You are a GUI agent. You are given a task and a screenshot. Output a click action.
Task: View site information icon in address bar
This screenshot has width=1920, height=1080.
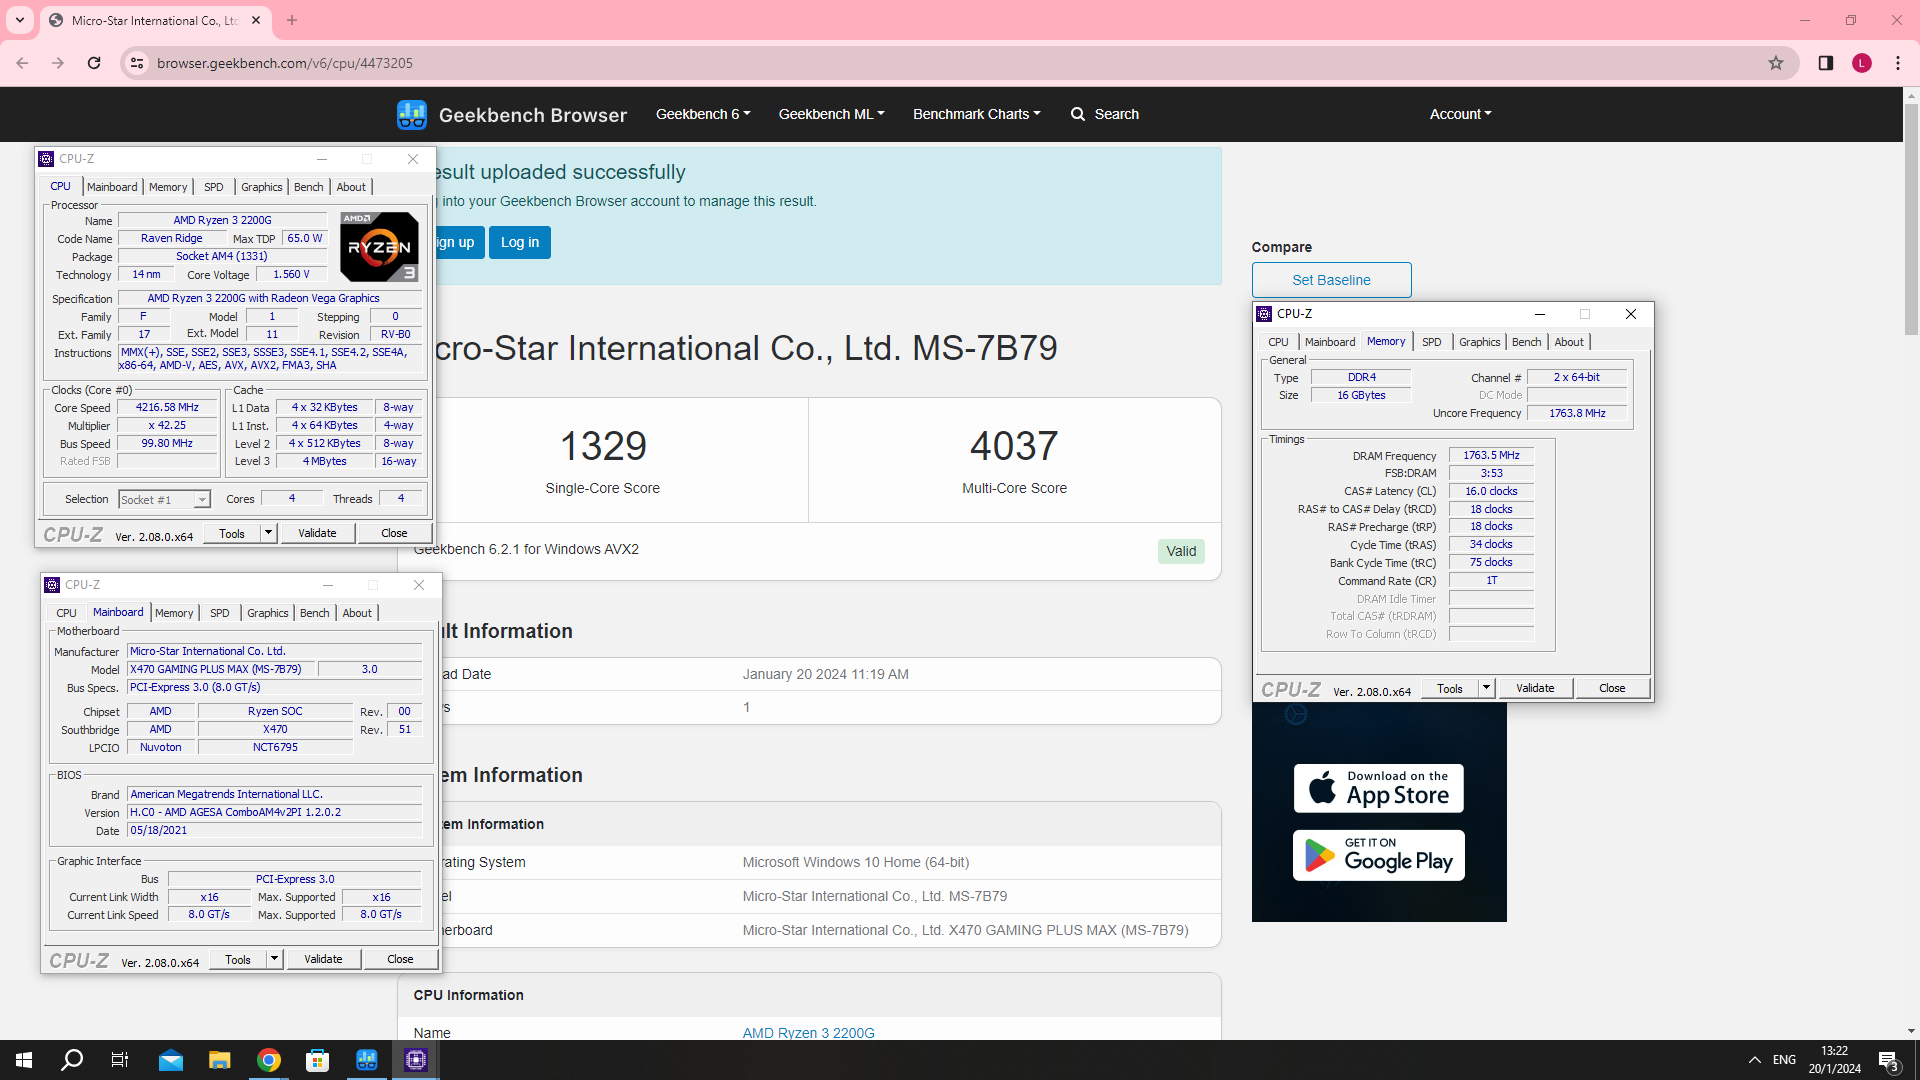(x=137, y=63)
